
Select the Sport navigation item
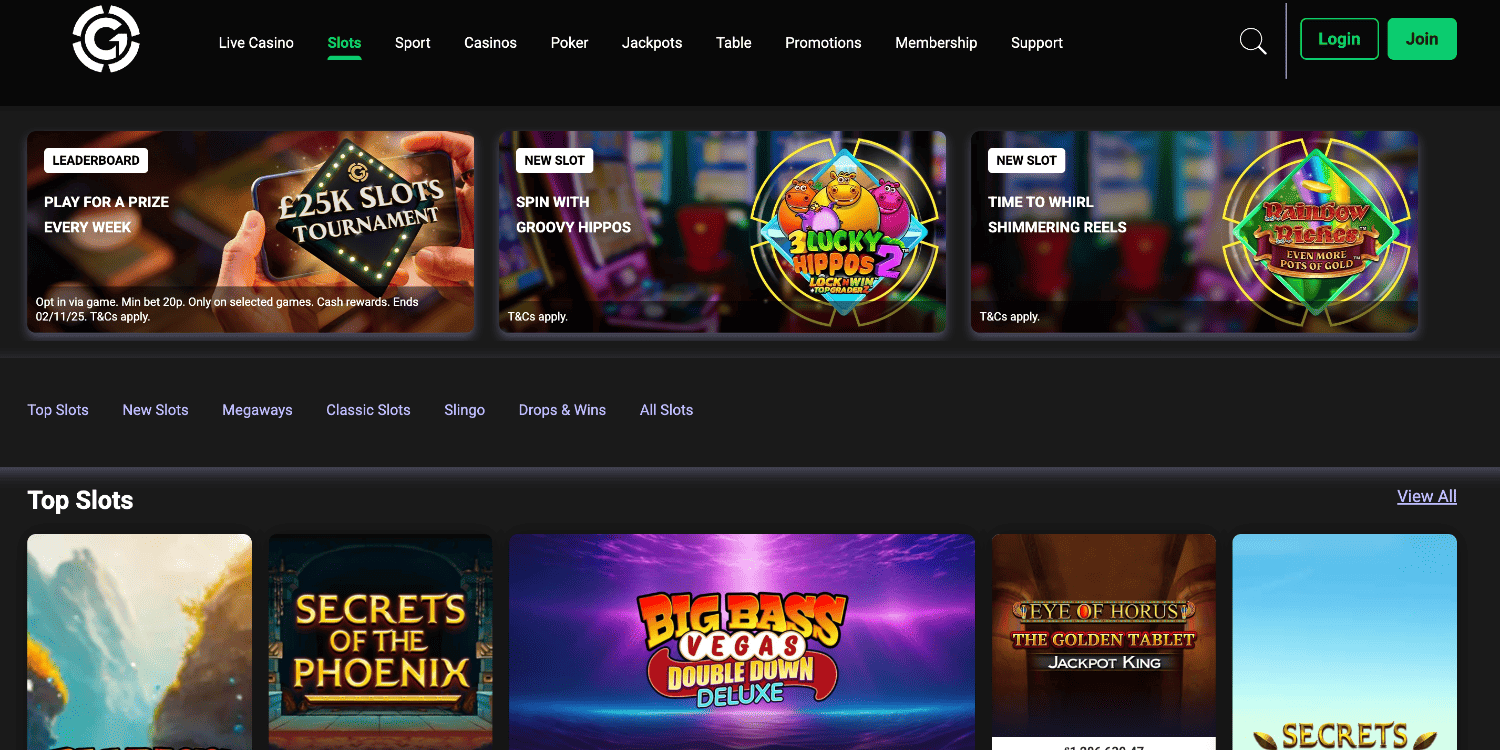(x=412, y=43)
